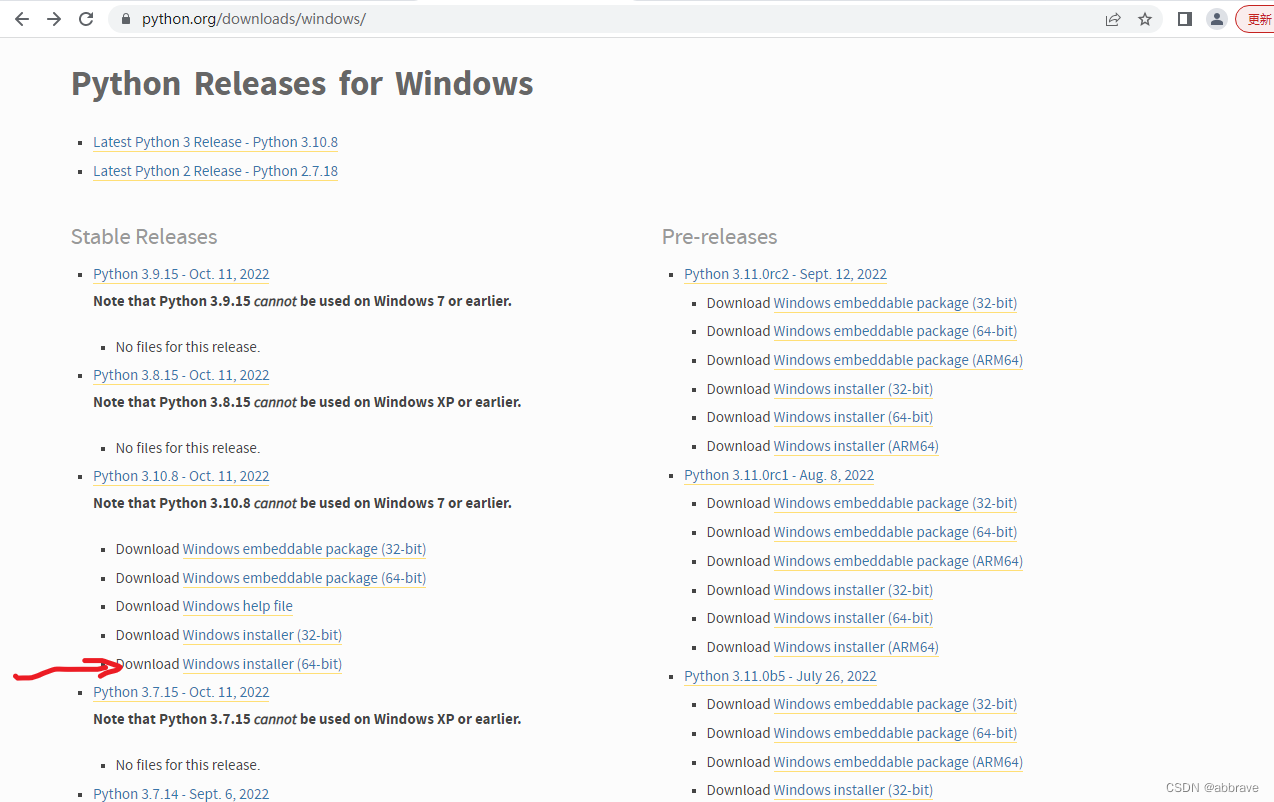1274x802 pixels.
Task: Go back to the previous page
Action: (x=22, y=19)
